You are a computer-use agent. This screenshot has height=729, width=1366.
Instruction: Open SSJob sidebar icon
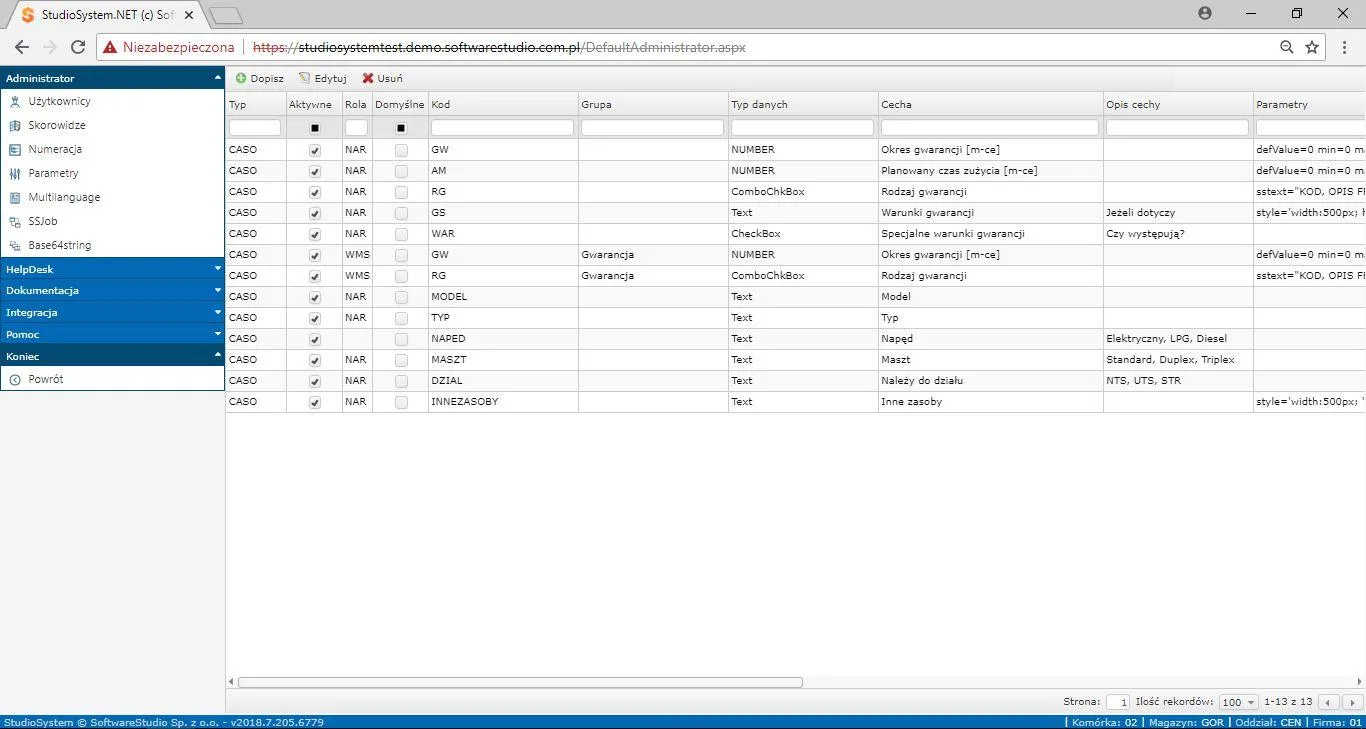coord(15,221)
